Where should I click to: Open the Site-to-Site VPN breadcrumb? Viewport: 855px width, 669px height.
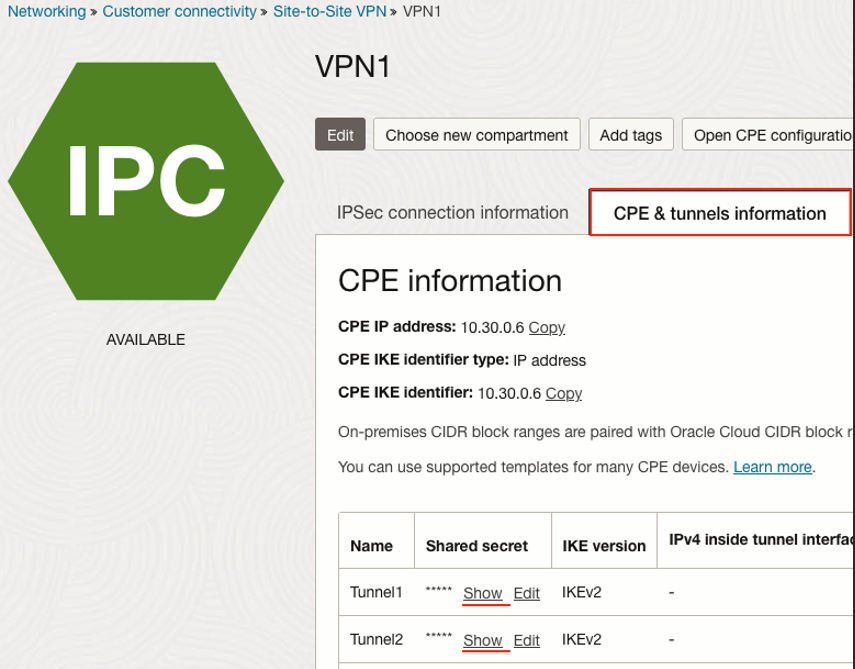(x=329, y=12)
